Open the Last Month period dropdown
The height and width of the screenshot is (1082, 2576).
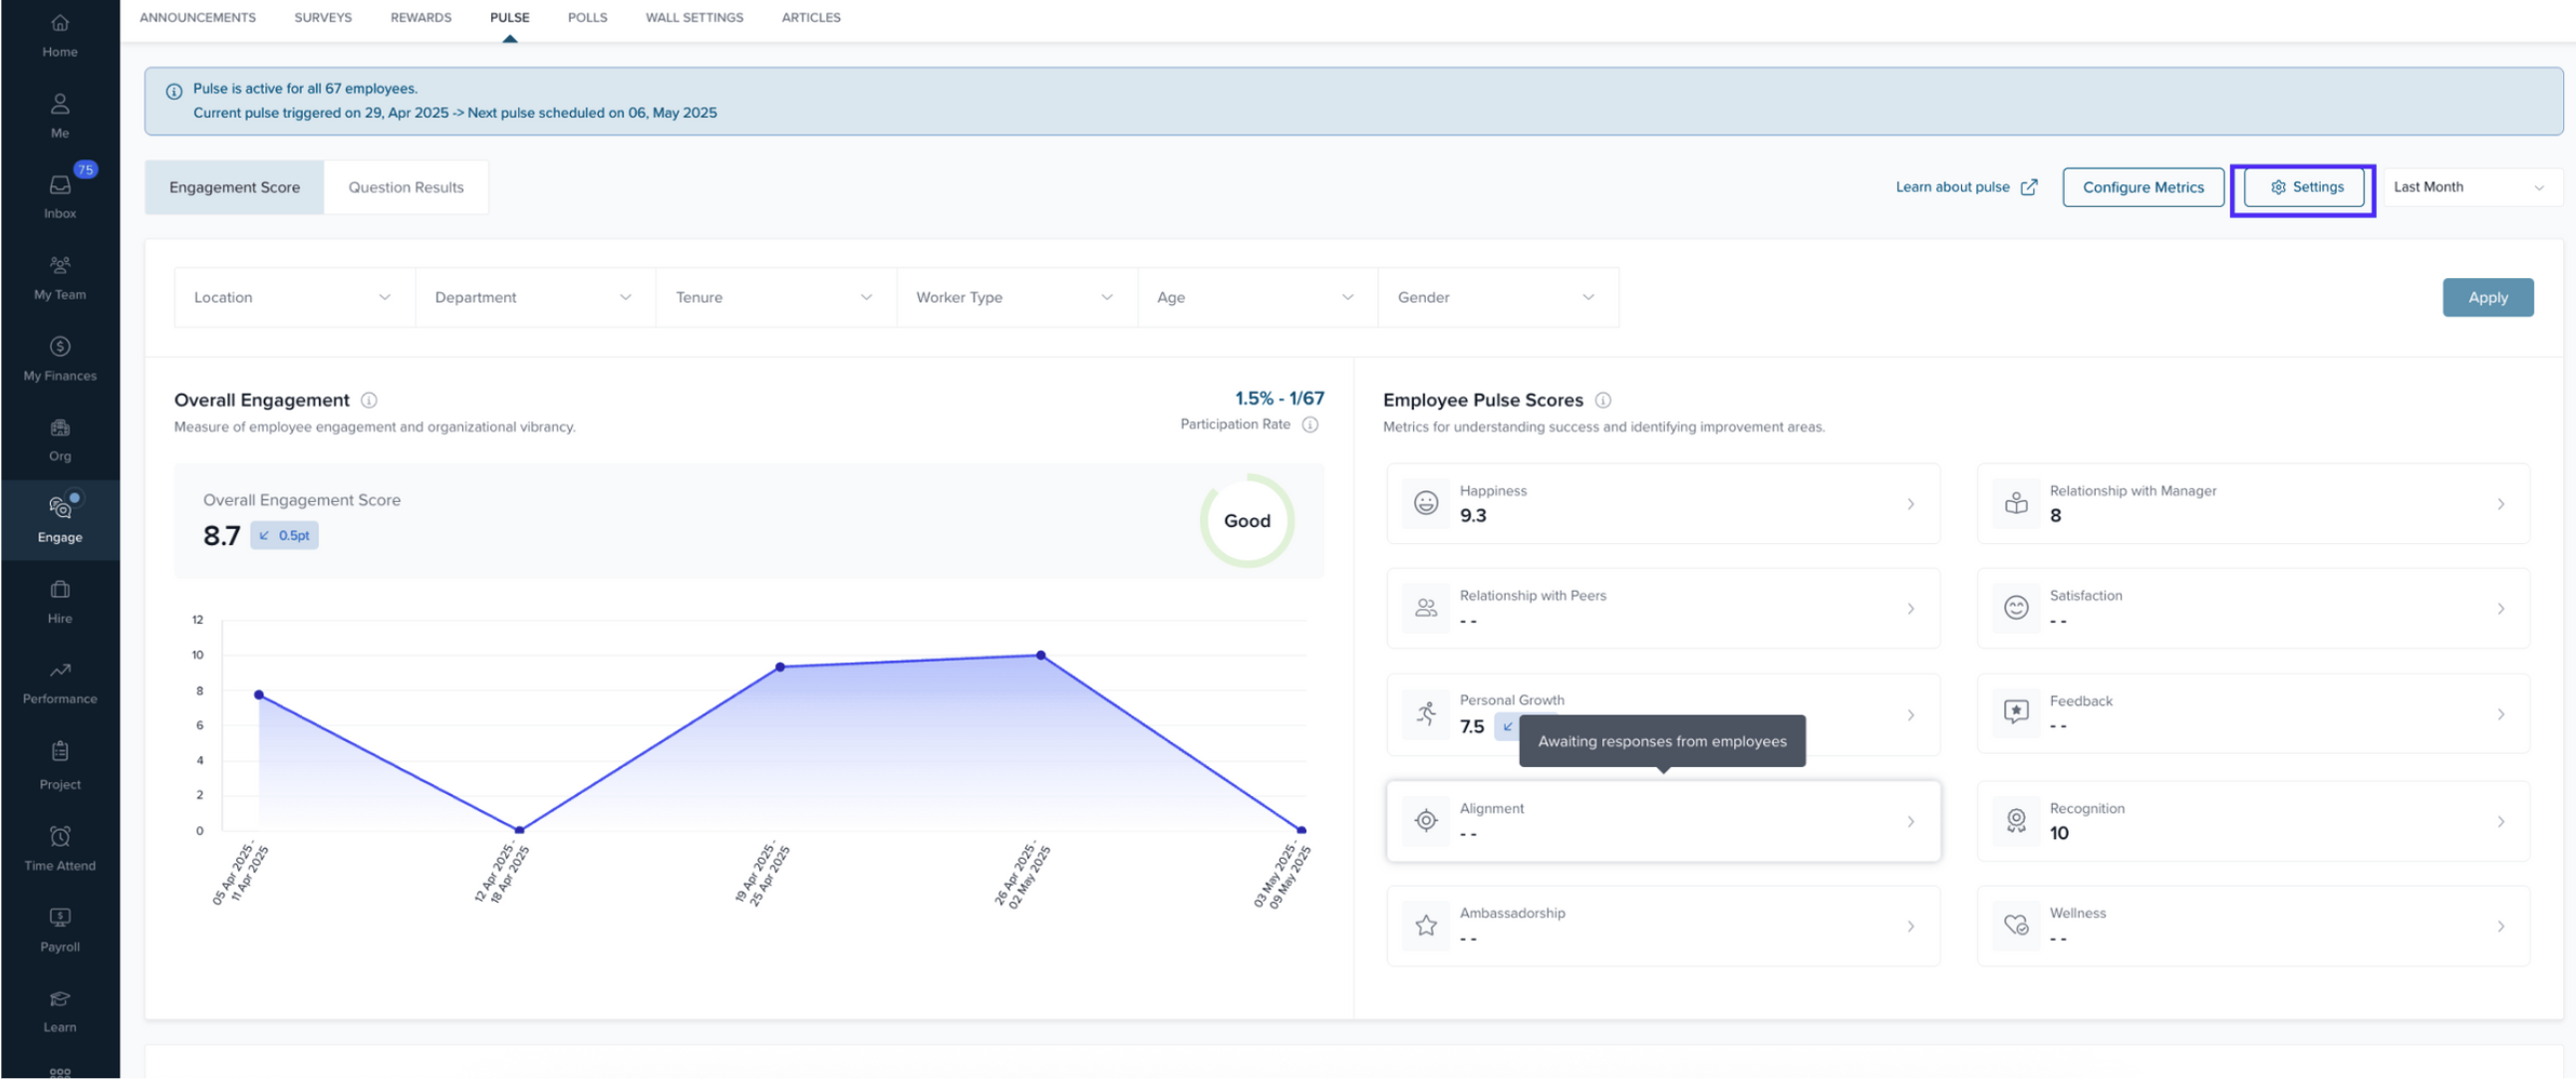pos(2467,187)
